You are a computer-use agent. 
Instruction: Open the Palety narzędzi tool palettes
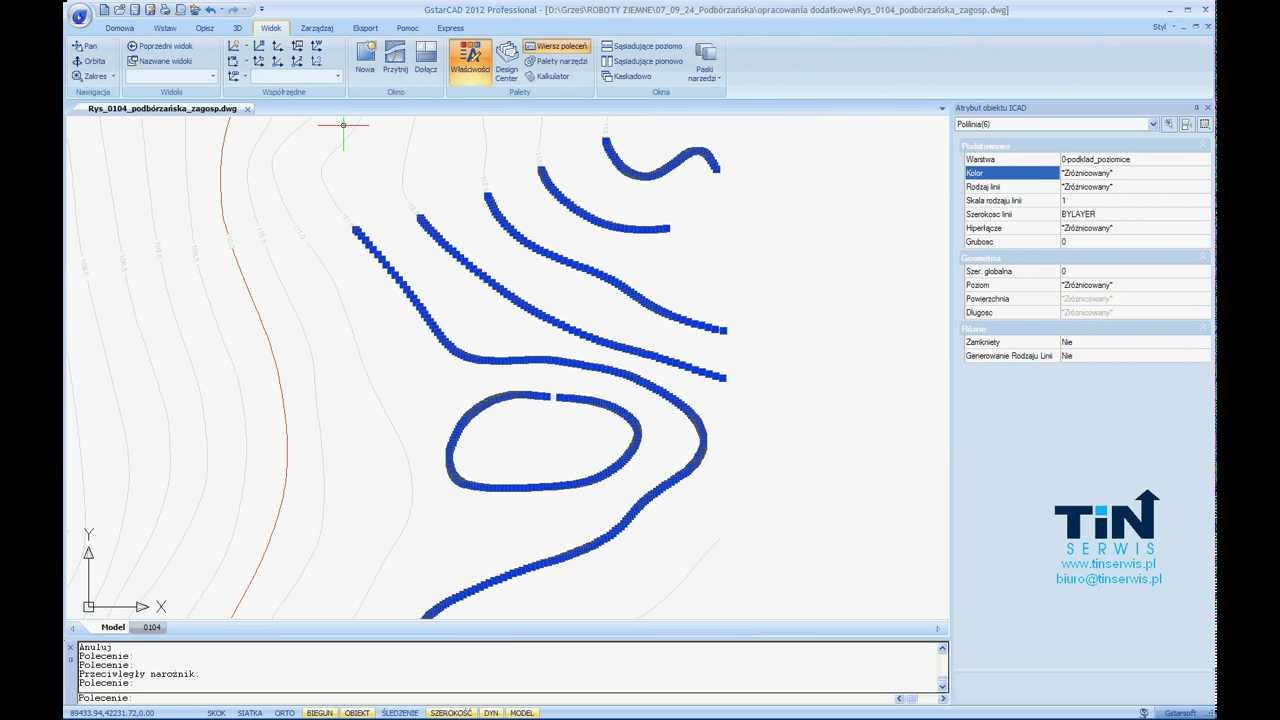tap(556, 61)
